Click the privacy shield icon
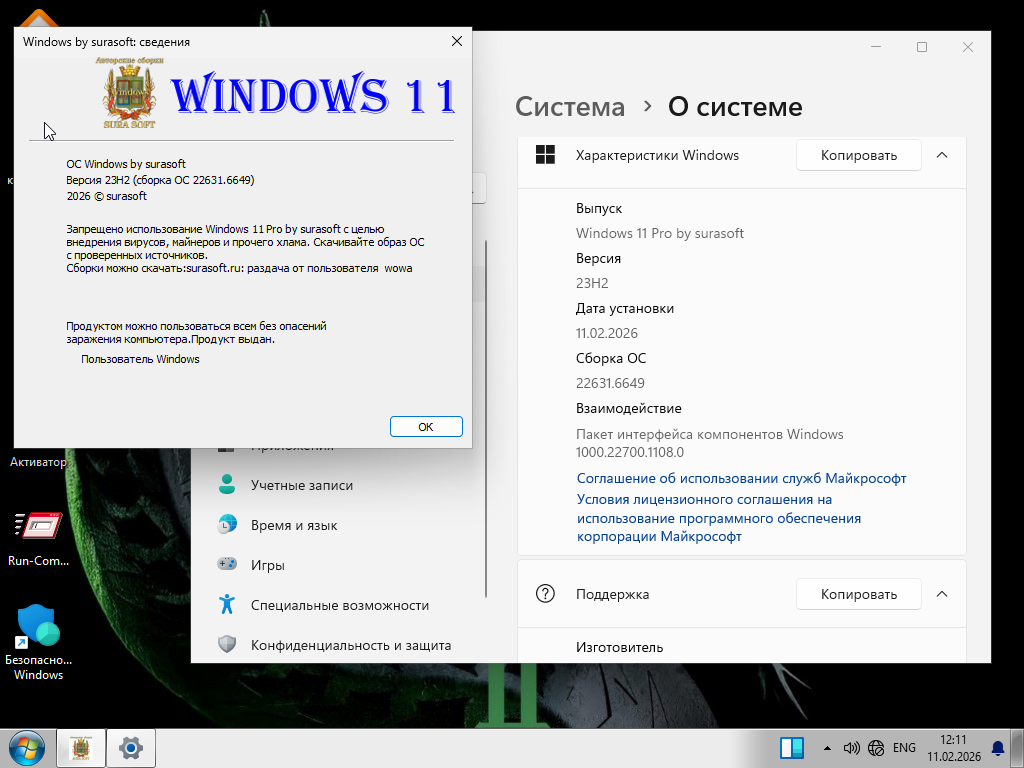The width and height of the screenshot is (1024, 768). (227, 645)
